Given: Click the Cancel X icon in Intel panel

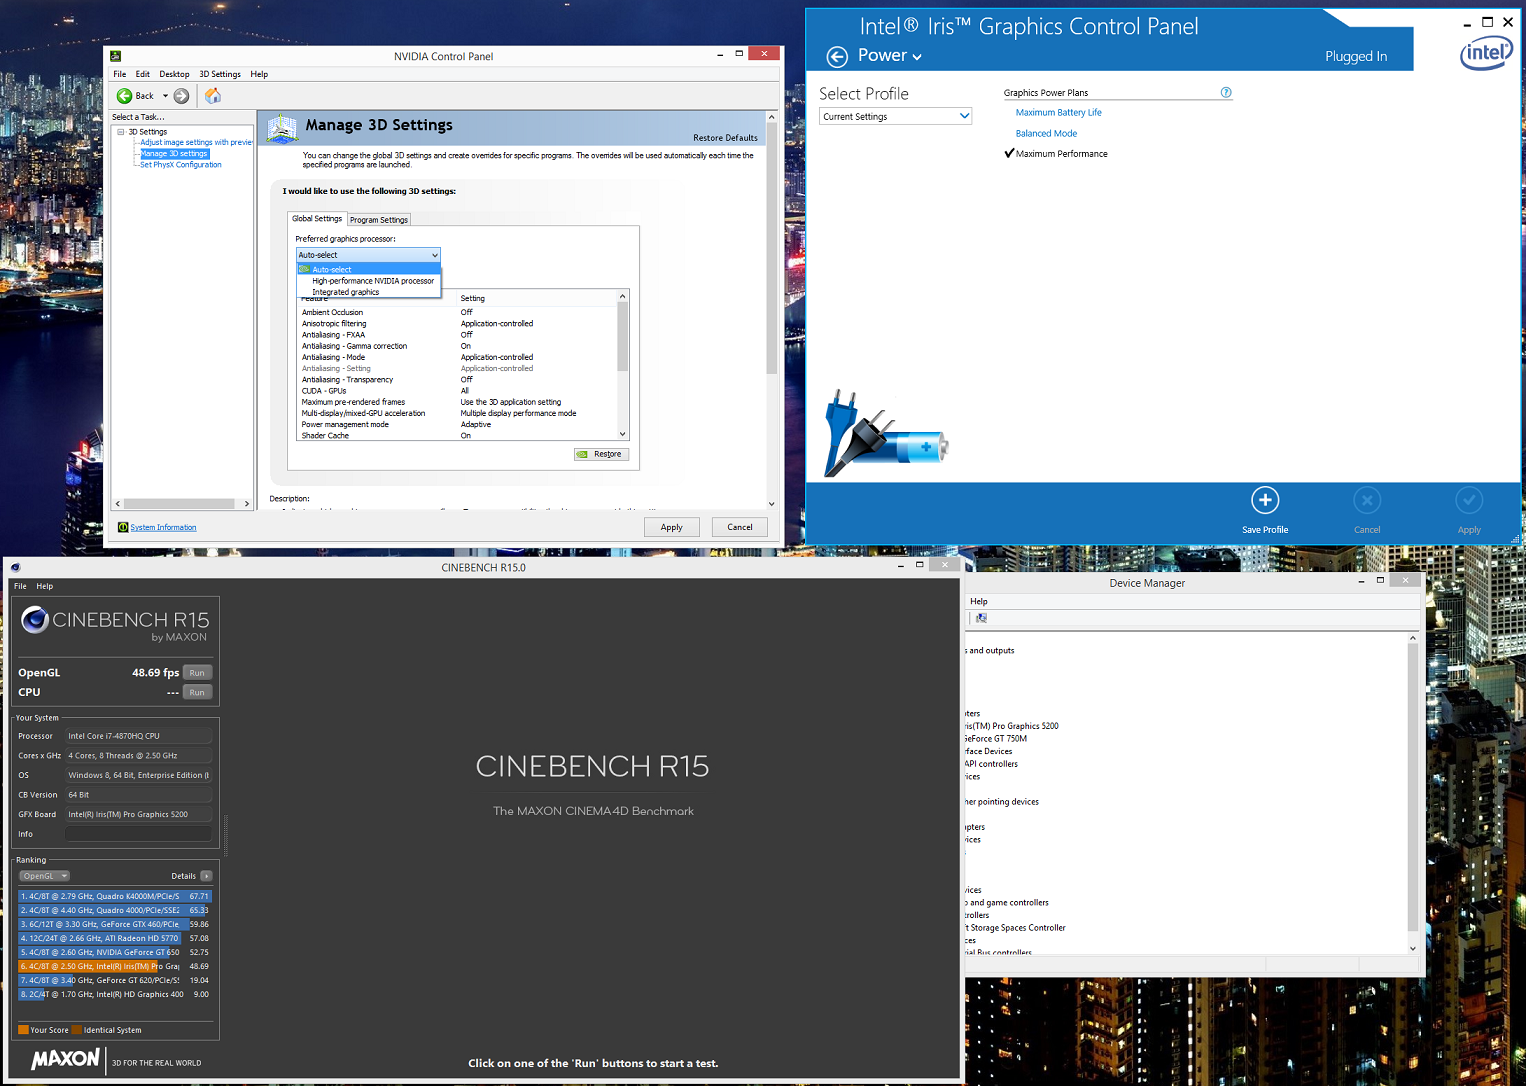Looking at the screenshot, I should (1367, 500).
